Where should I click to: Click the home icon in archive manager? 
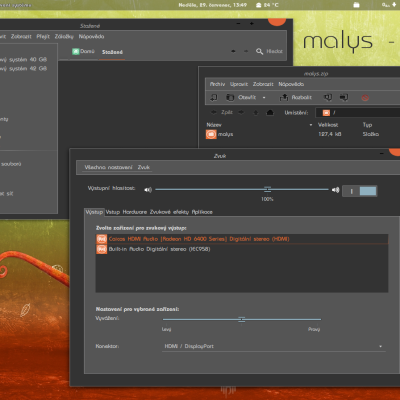(270, 113)
